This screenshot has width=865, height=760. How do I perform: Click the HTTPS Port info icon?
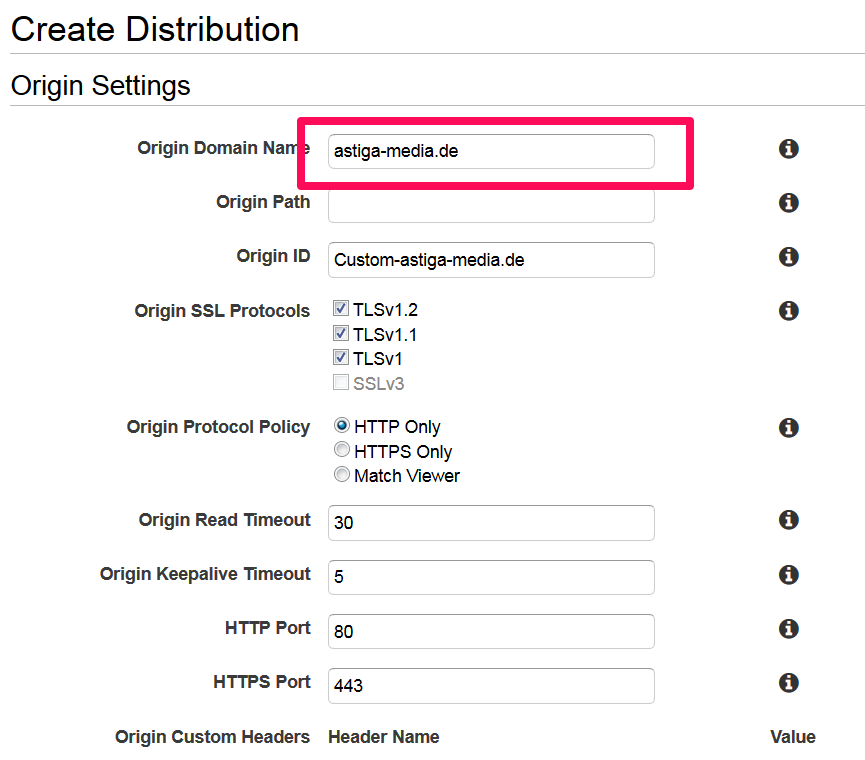point(788,683)
